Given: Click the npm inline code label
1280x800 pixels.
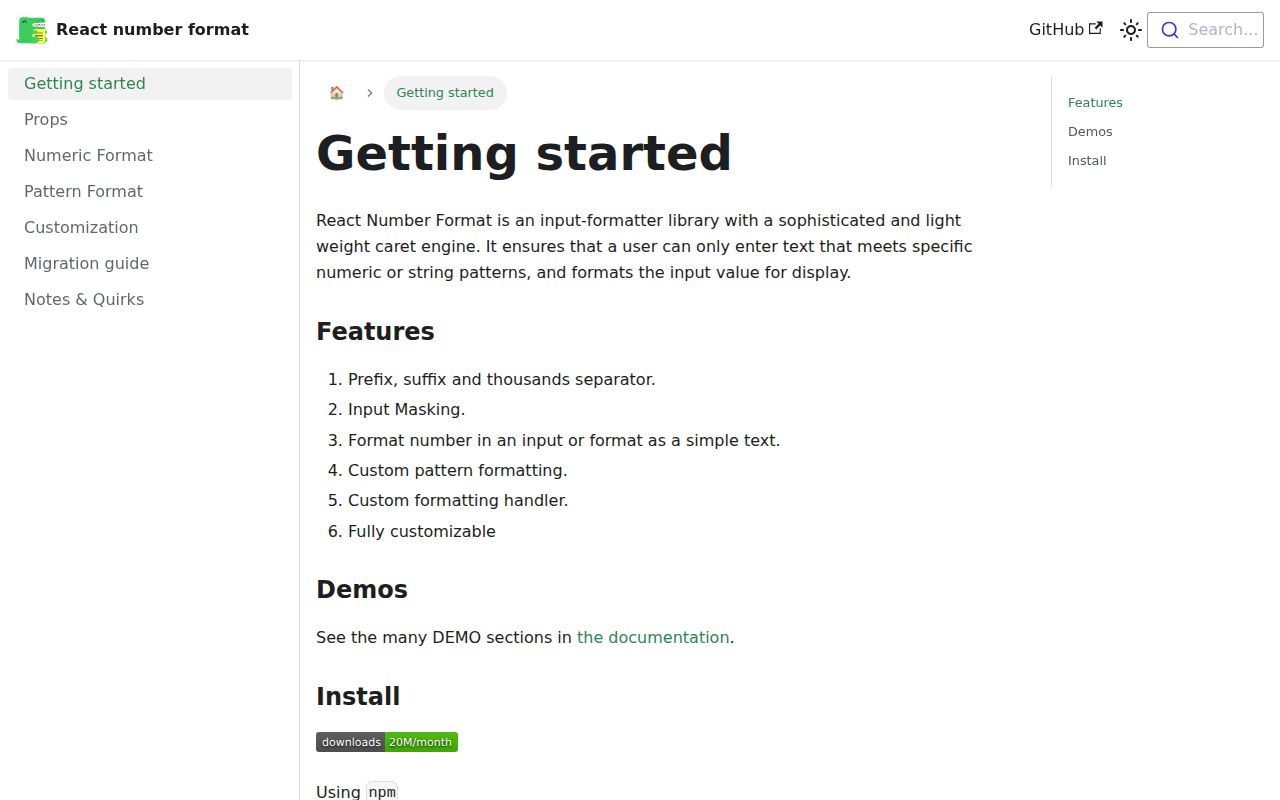Looking at the screenshot, I should 382,792.
